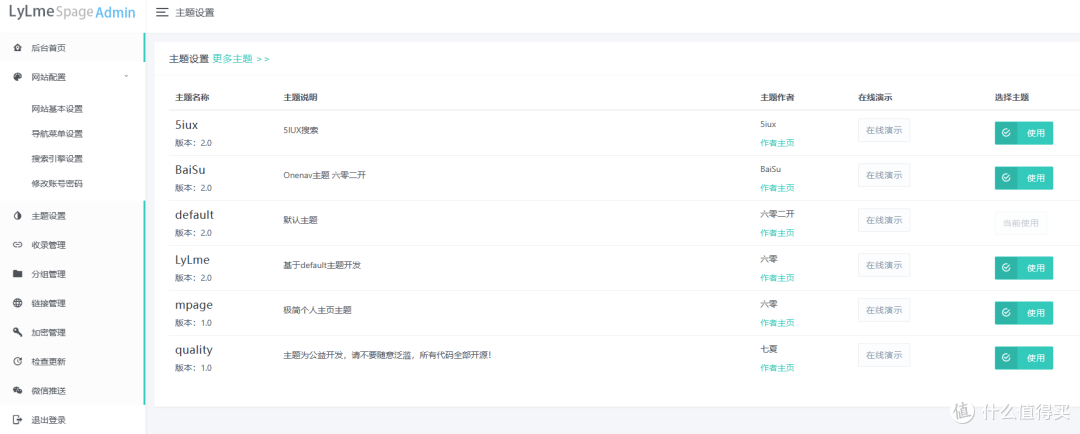Image resolution: width=1080 pixels, height=434 pixels.
Task: Click the contrast icon beside 主题设置
Action: 18,216
